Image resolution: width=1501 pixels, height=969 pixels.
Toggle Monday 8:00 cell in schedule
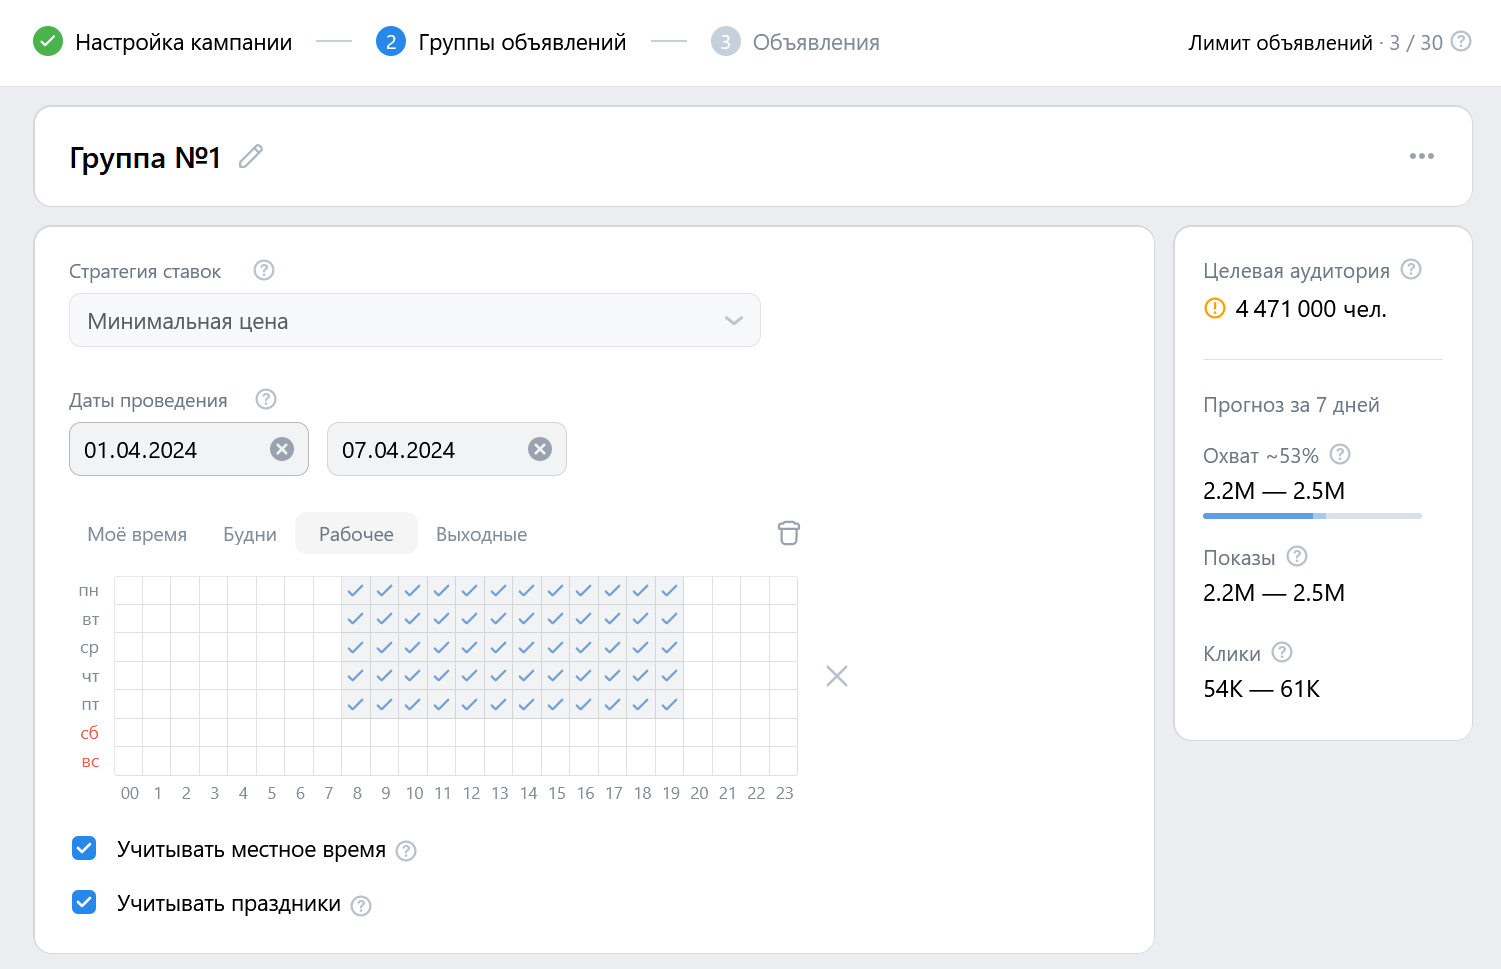pyautogui.click(x=356, y=591)
